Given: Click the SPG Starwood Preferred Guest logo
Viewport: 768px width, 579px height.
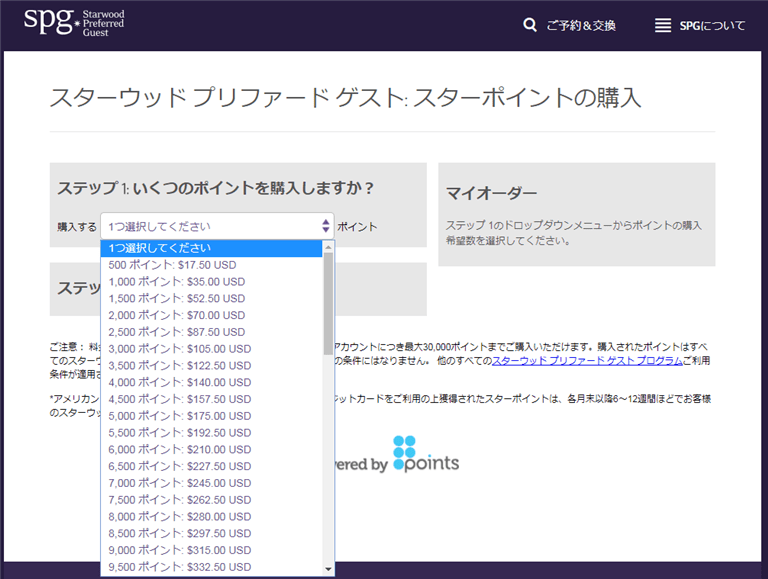Looking at the screenshot, I should pyautogui.click(x=74, y=22).
